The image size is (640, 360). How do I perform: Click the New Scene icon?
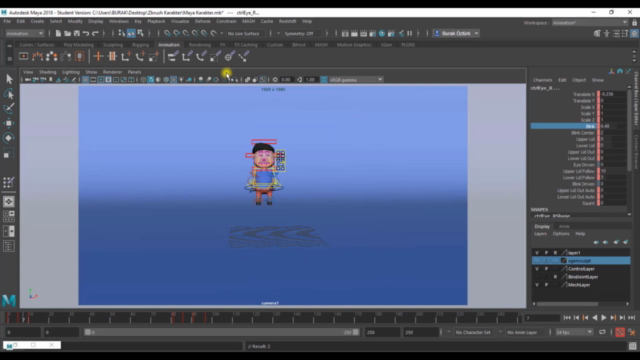pos(58,33)
